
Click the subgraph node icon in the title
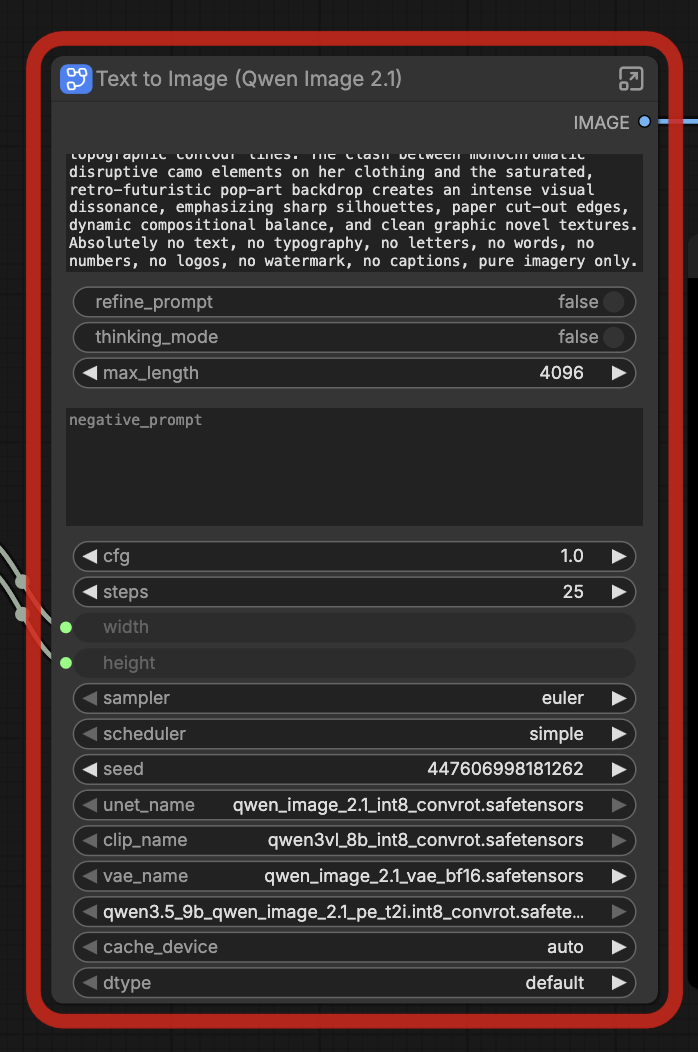(76, 79)
